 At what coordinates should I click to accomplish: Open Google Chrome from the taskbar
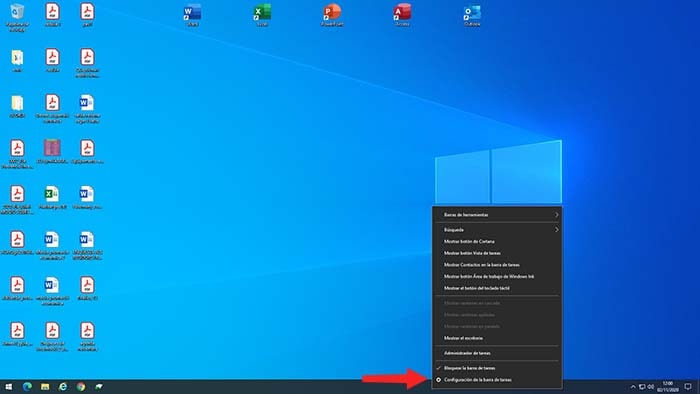tap(81, 386)
